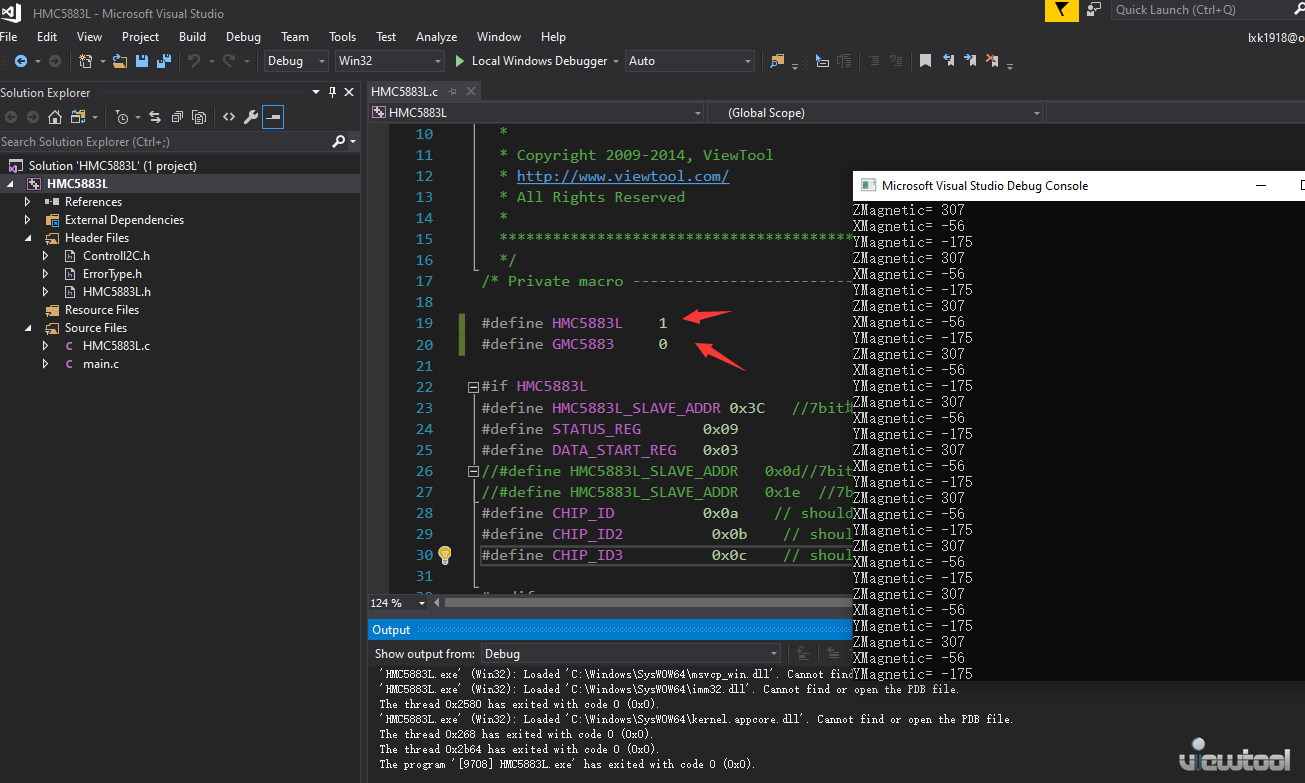Close the Solution Explorer panel
Image resolution: width=1305 pixels, height=783 pixels.
tap(349, 92)
